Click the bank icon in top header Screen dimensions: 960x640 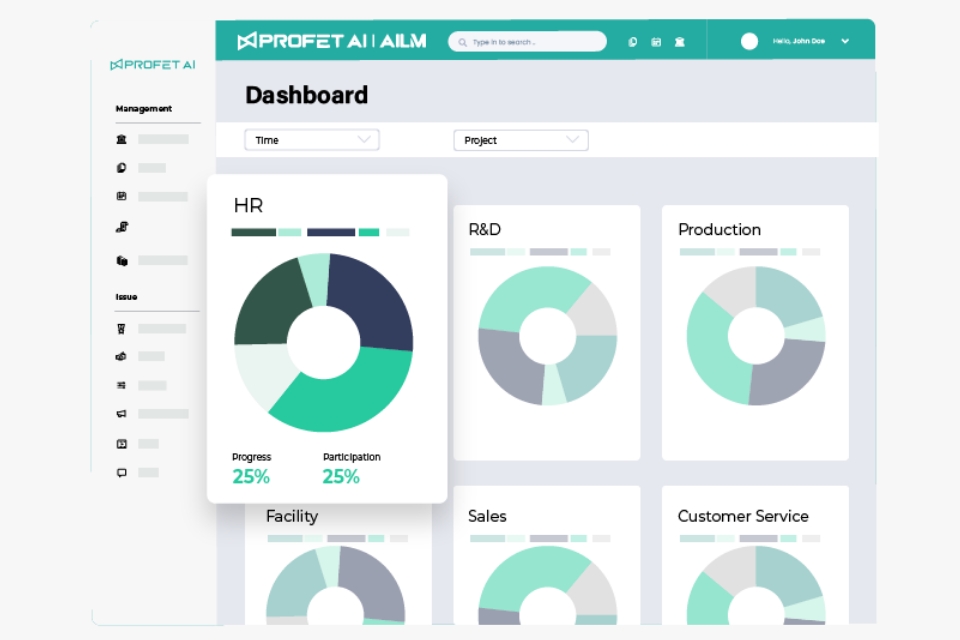click(x=679, y=42)
